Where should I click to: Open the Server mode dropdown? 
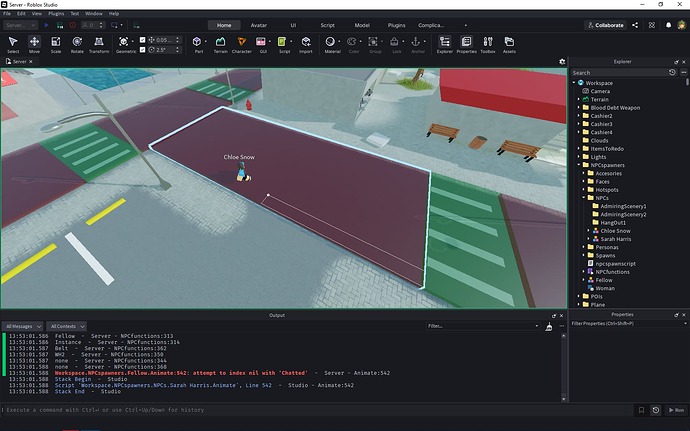[20, 25]
